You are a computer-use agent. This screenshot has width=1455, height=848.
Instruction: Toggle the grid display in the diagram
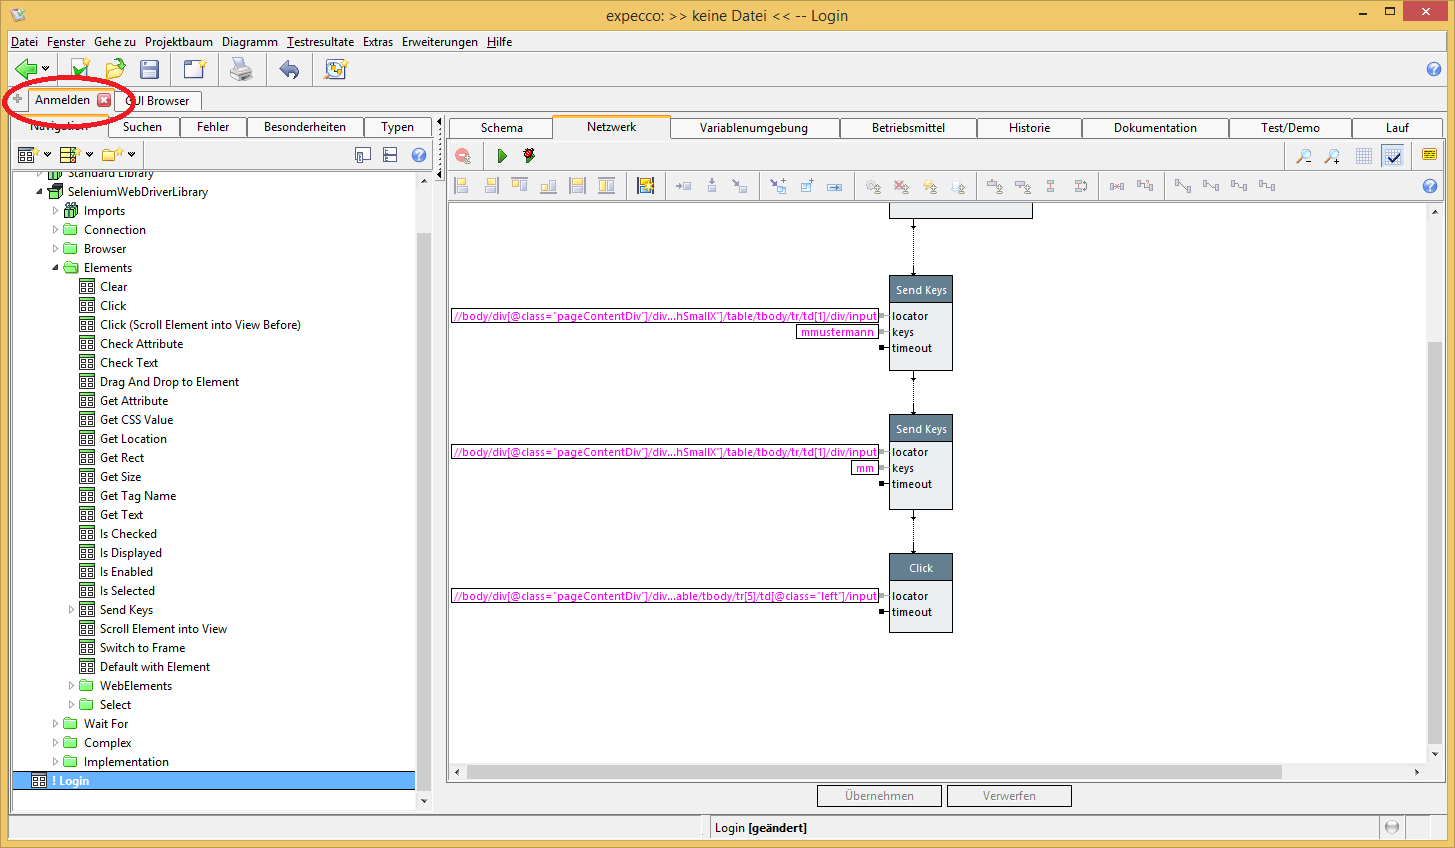(x=1364, y=156)
